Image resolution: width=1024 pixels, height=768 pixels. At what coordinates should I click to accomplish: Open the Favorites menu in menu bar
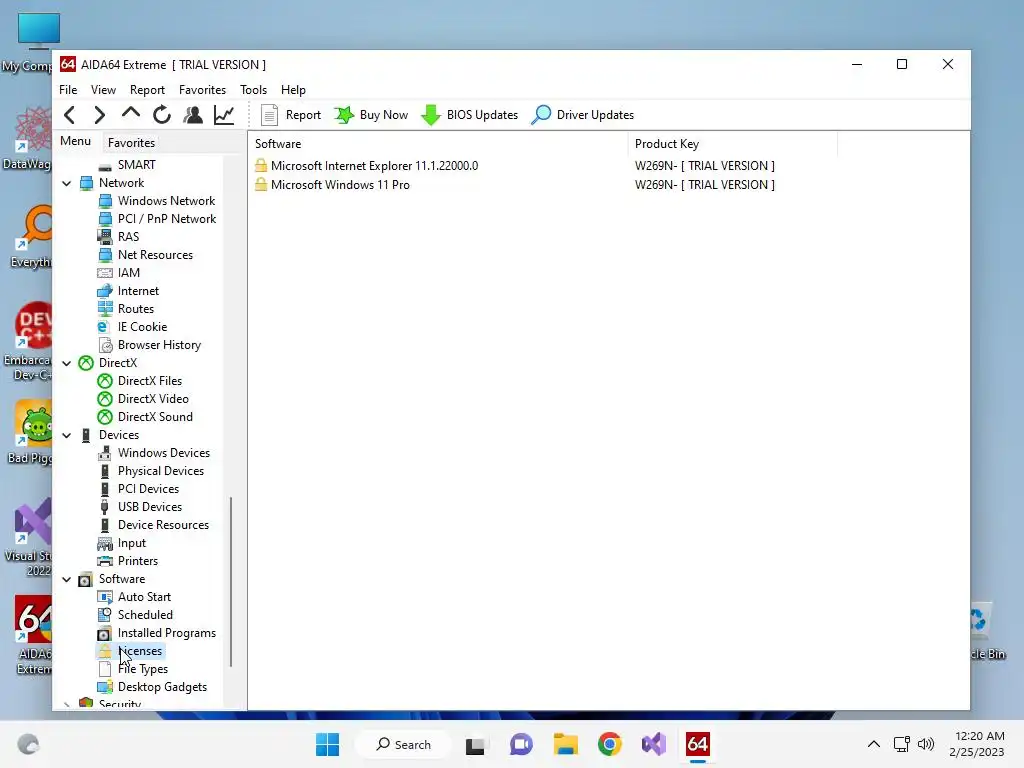[x=202, y=89]
